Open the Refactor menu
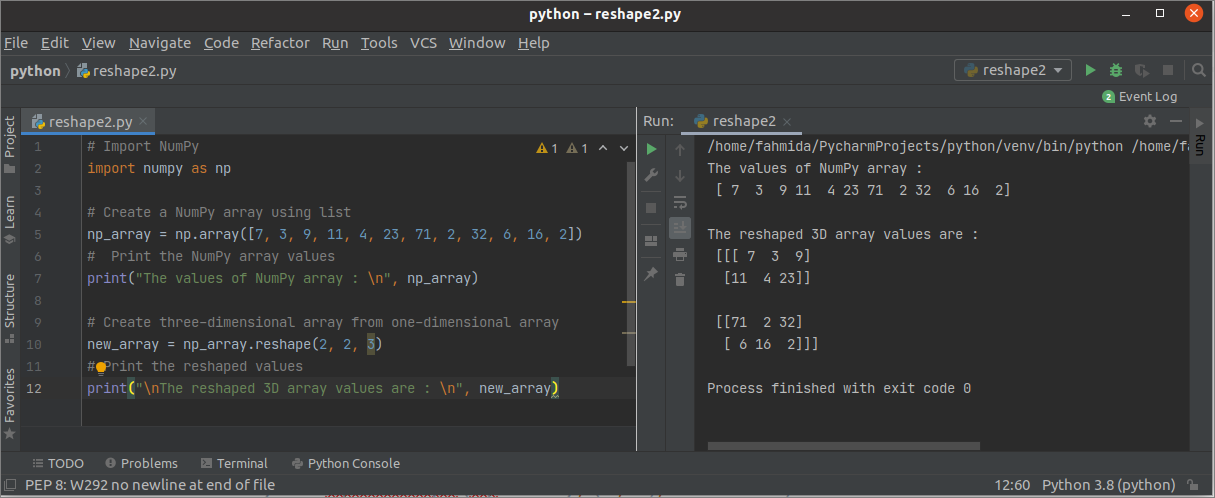Viewport: 1215px width, 498px height. (x=280, y=43)
